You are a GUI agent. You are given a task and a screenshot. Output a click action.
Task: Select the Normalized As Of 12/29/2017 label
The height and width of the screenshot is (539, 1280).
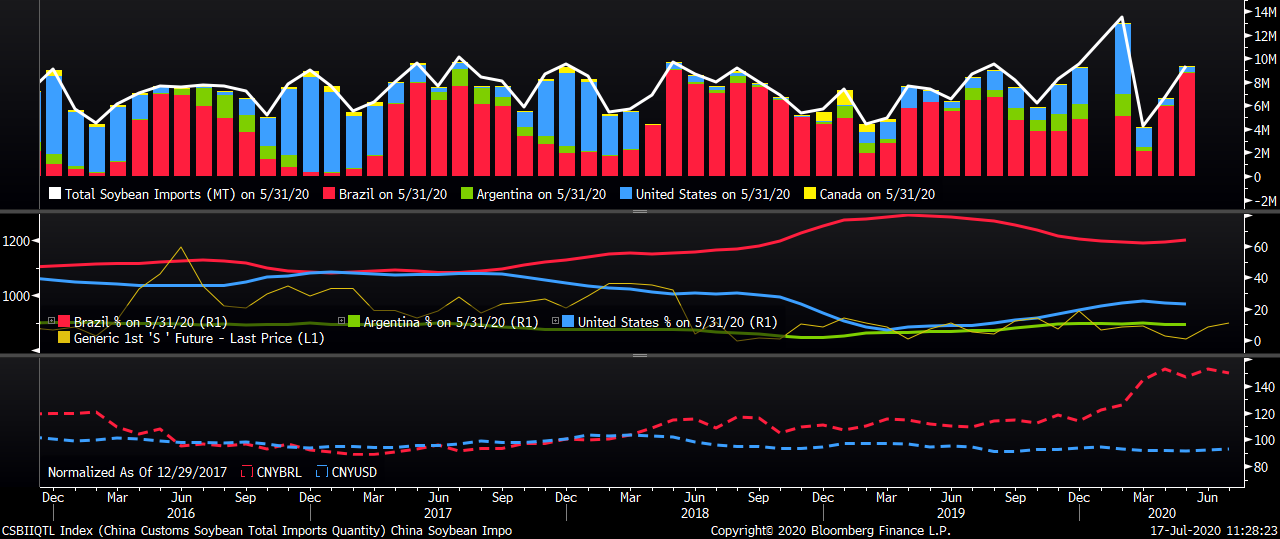pos(138,472)
